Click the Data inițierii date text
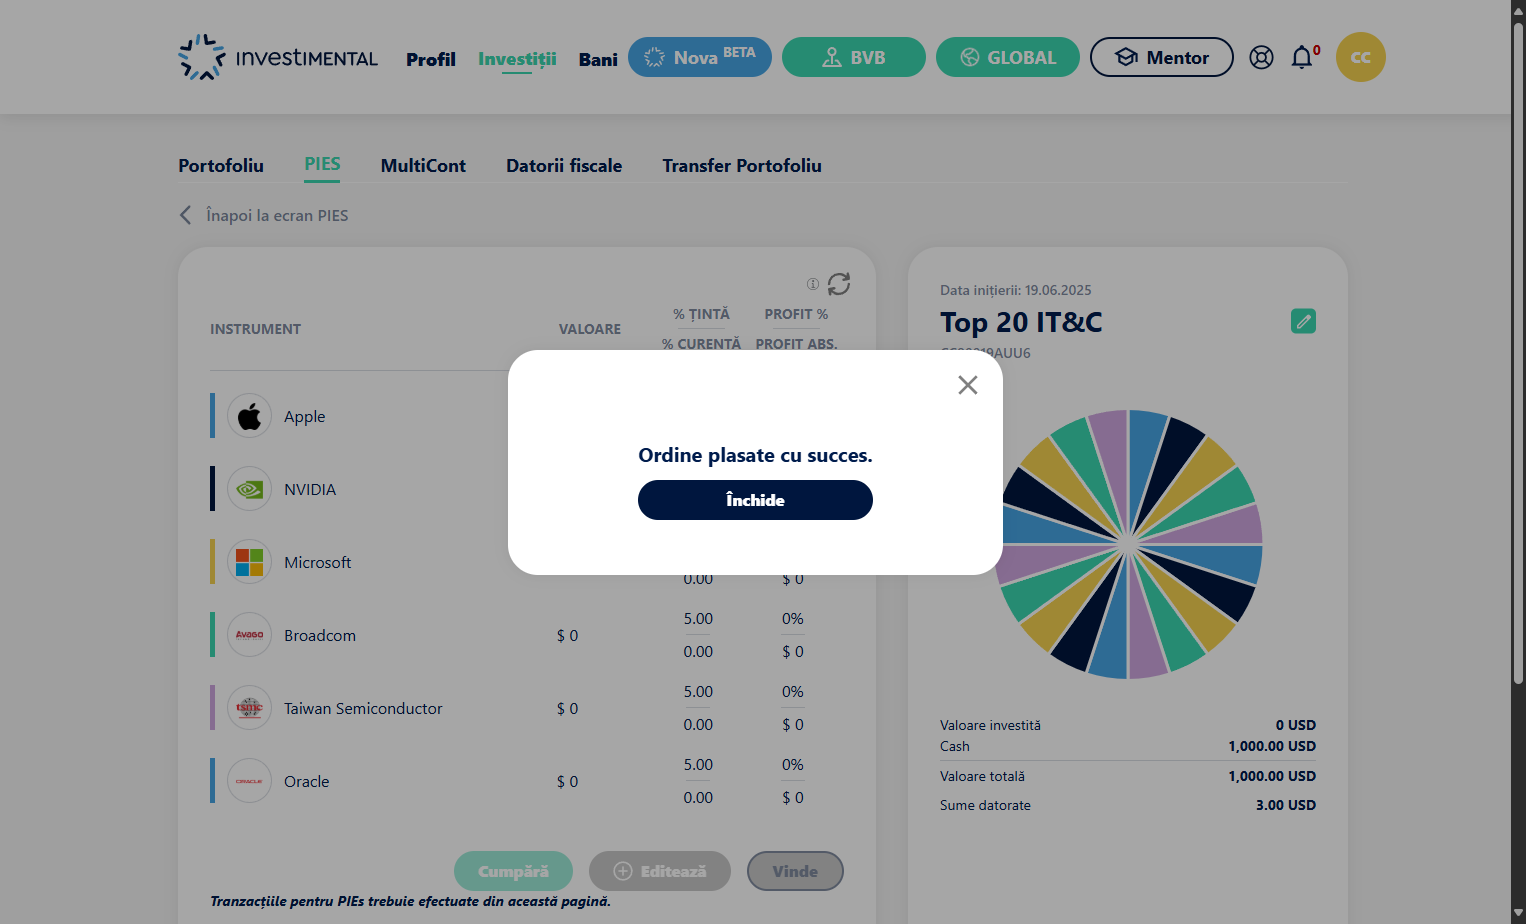 click(x=1016, y=290)
